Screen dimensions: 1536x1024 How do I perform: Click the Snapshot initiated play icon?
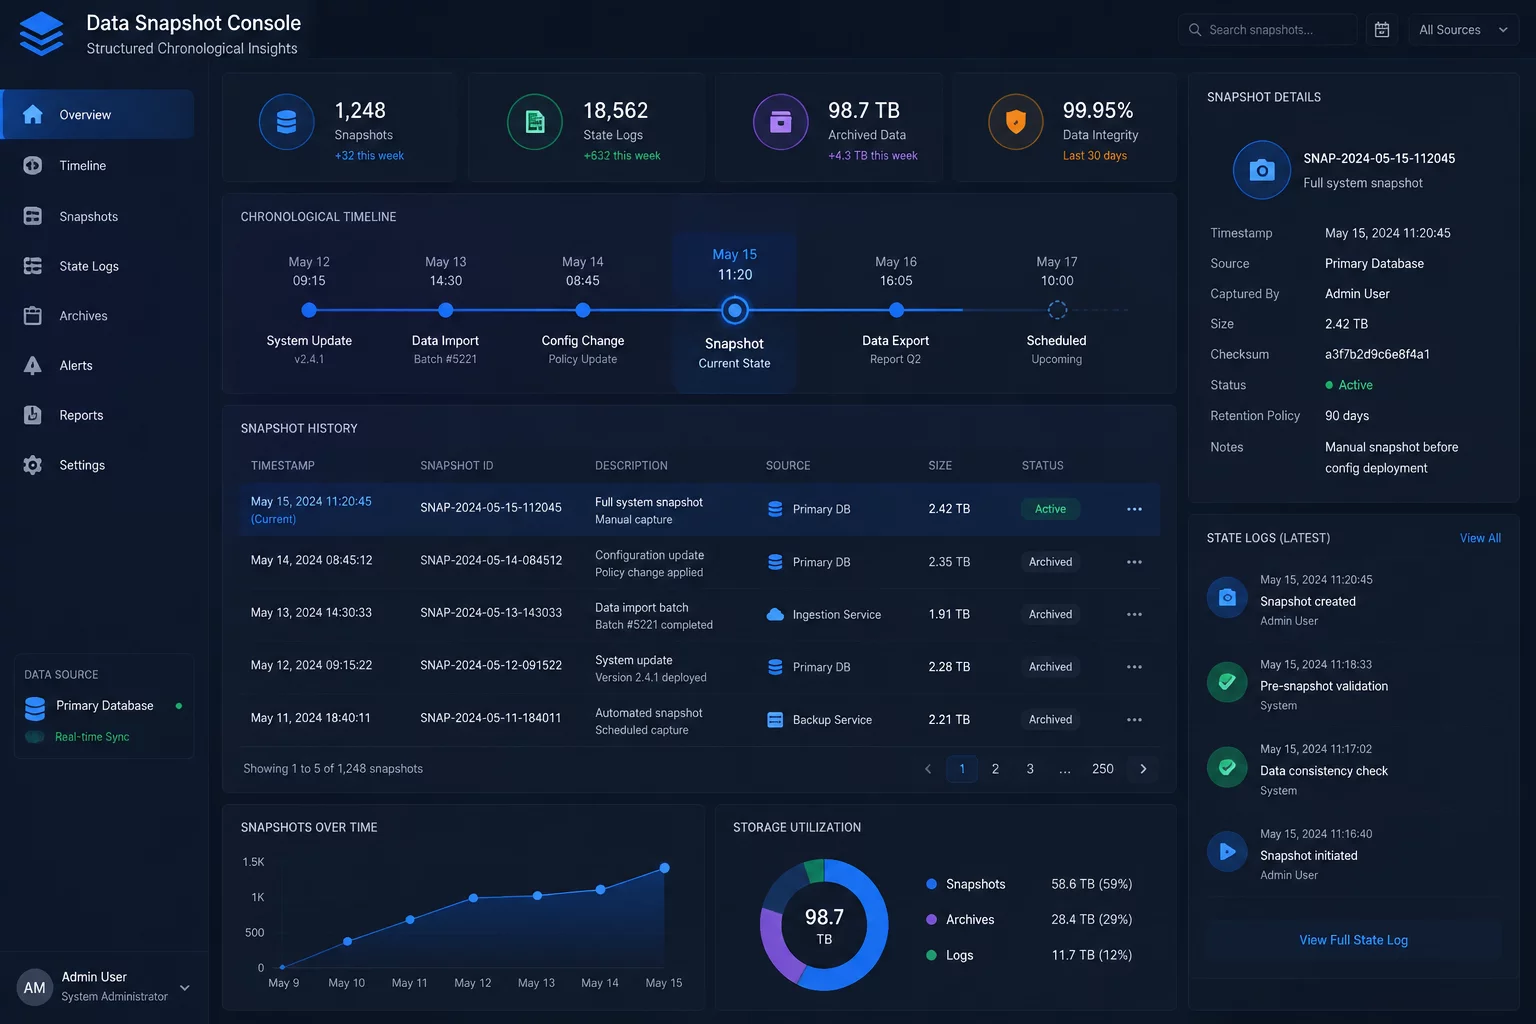click(1227, 852)
